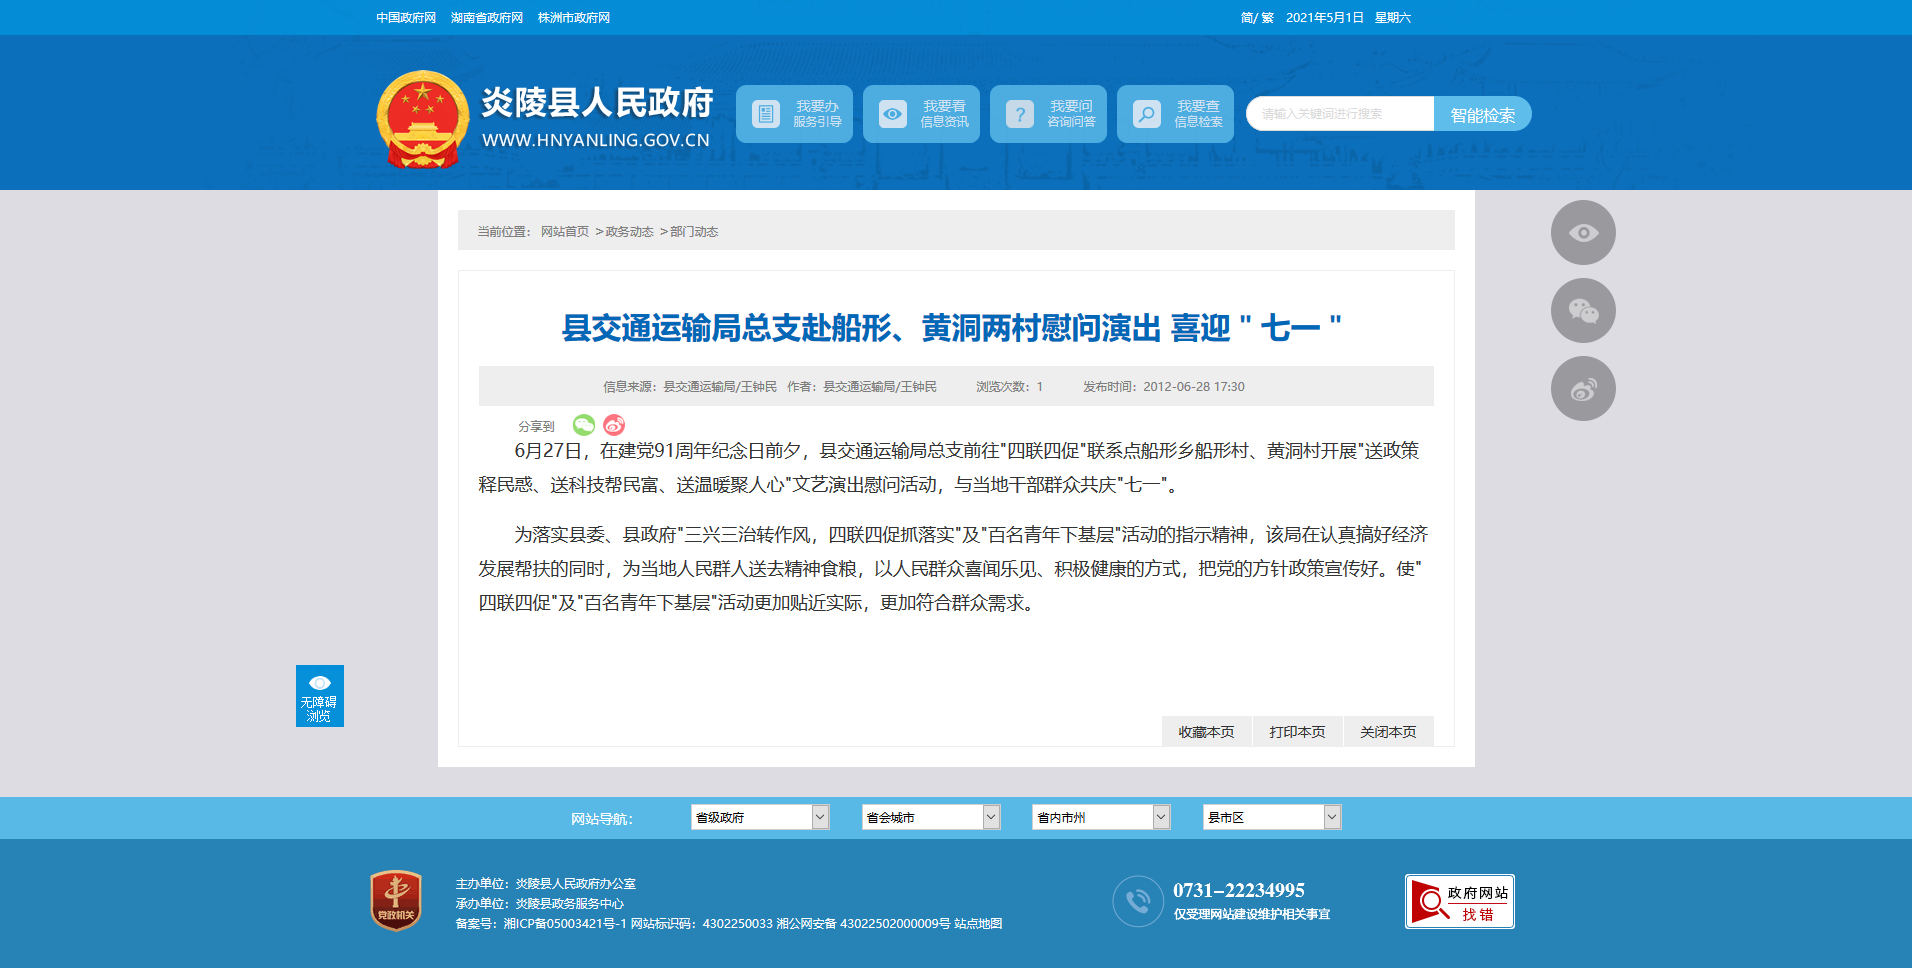Toggle 无障碍浏览 barrier-free browsing mode
Image resolution: width=1912 pixels, height=968 pixels.
click(x=320, y=696)
